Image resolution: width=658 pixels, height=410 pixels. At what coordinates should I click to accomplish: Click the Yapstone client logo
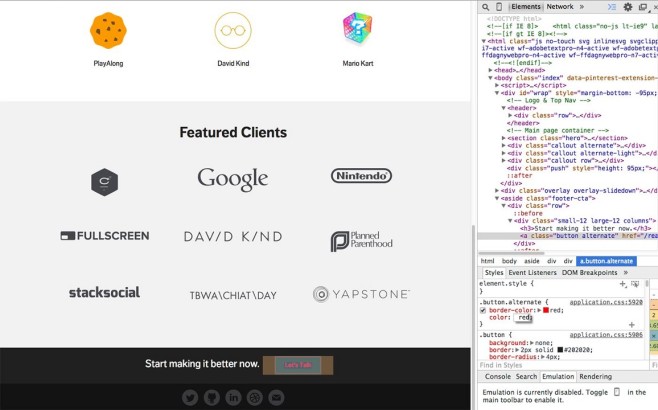tap(361, 294)
